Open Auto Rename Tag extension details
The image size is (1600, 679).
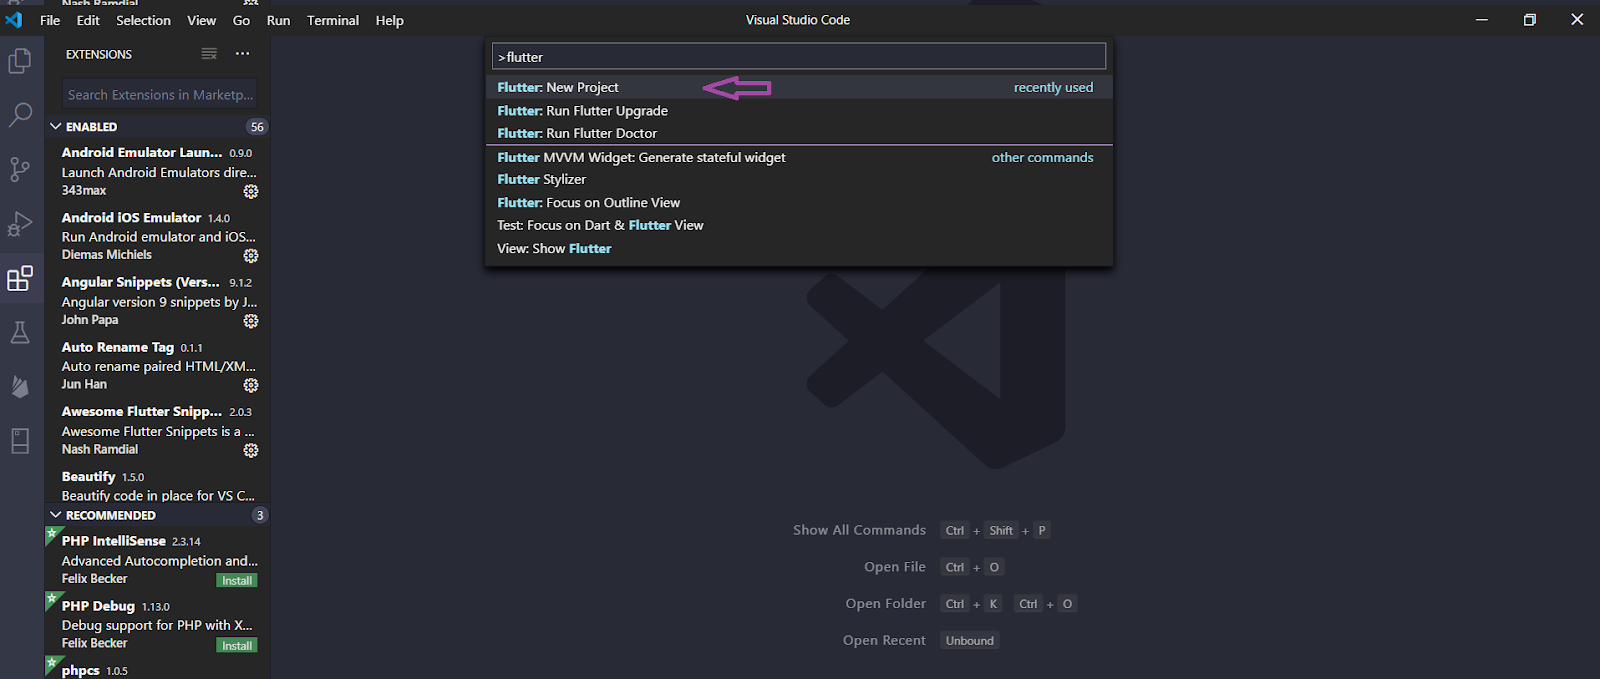tap(157, 365)
